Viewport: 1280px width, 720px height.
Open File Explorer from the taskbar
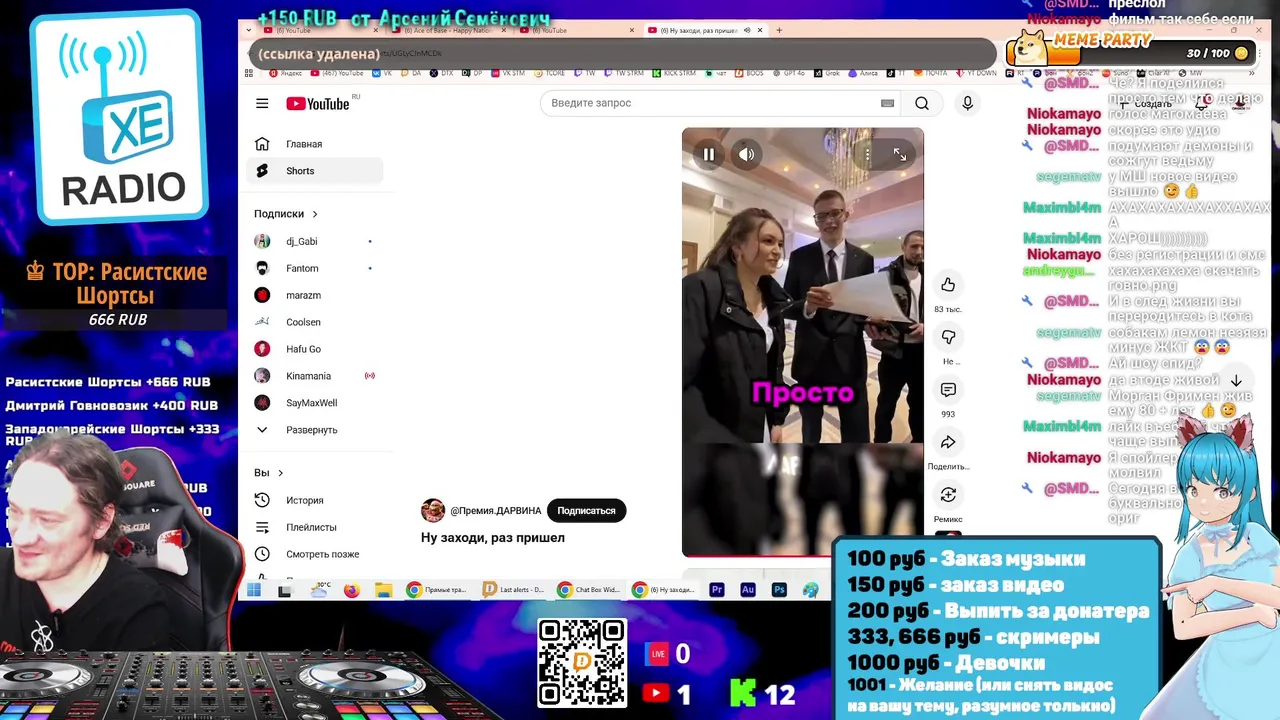tap(383, 590)
